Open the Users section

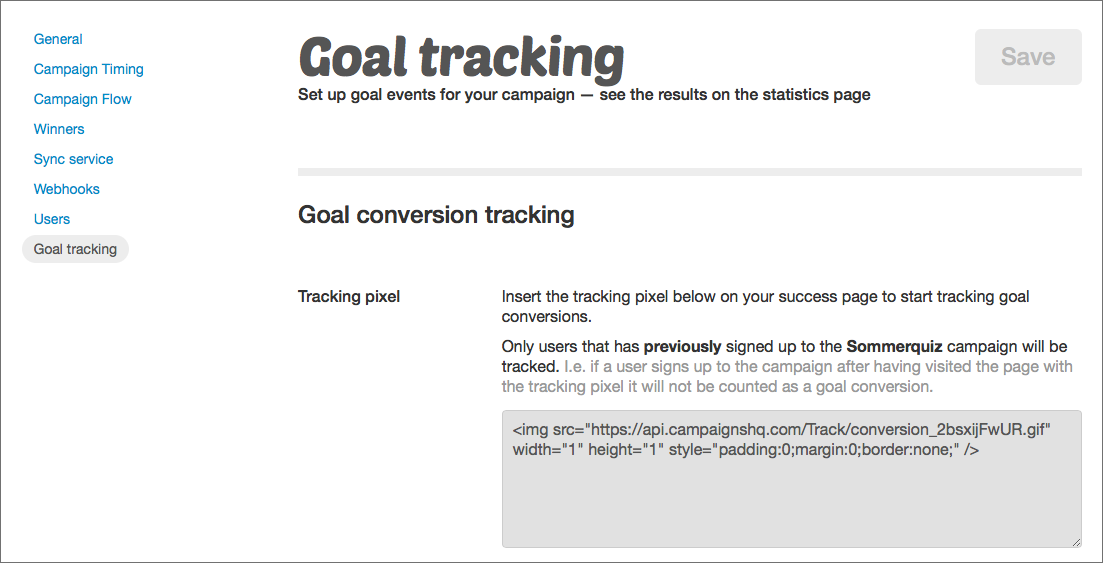pos(52,219)
